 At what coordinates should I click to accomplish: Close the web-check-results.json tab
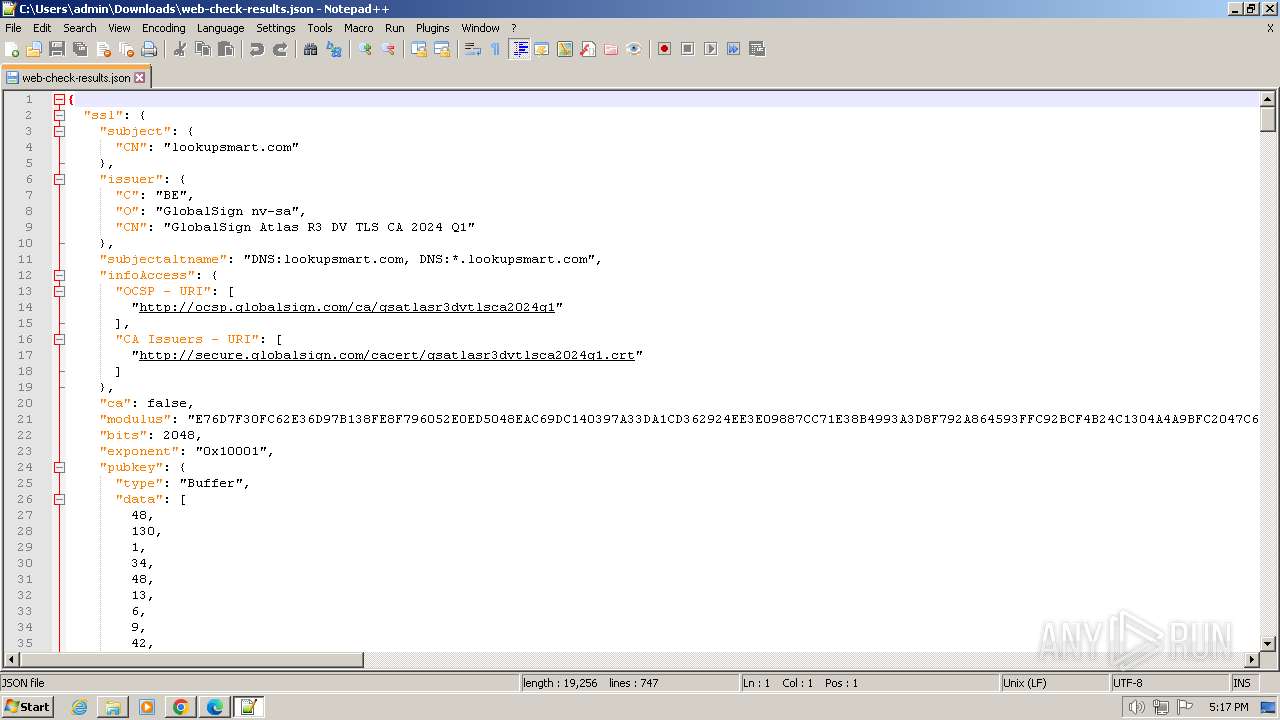pyautogui.click(x=139, y=77)
